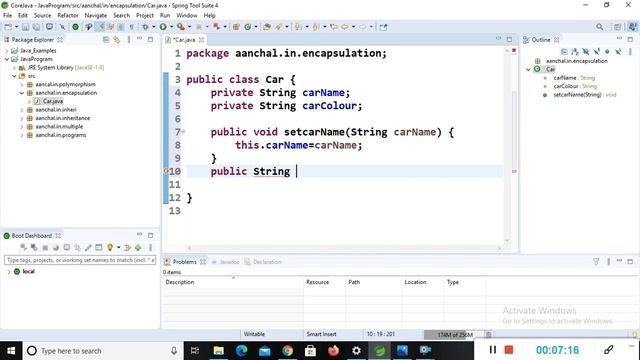Viewport: 640px width, 360px height.
Task: Click the stop square icon in Boot Dashboard
Action: 45,247
